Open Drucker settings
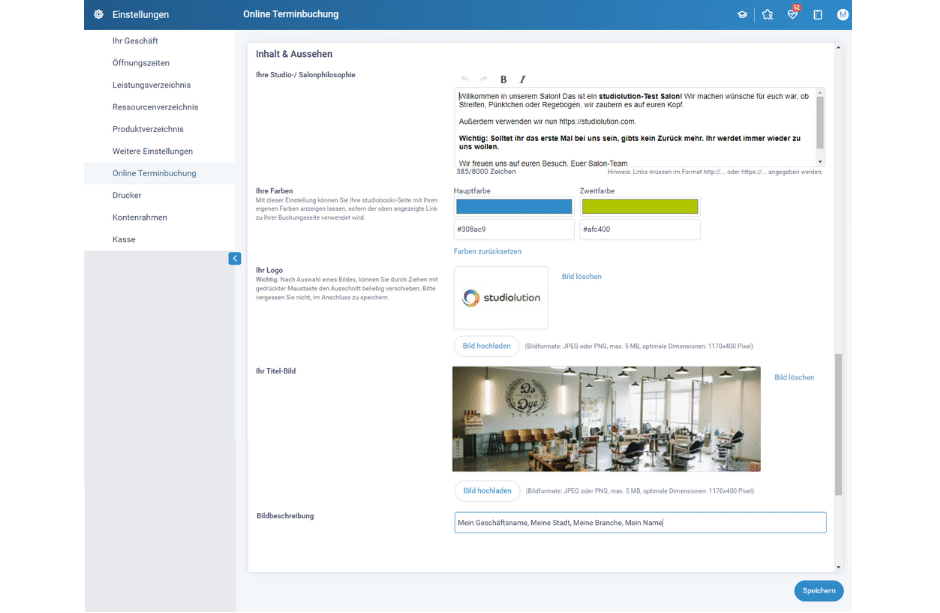The height and width of the screenshot is (613, 940). pyautogui.click(x=126, y=195)
